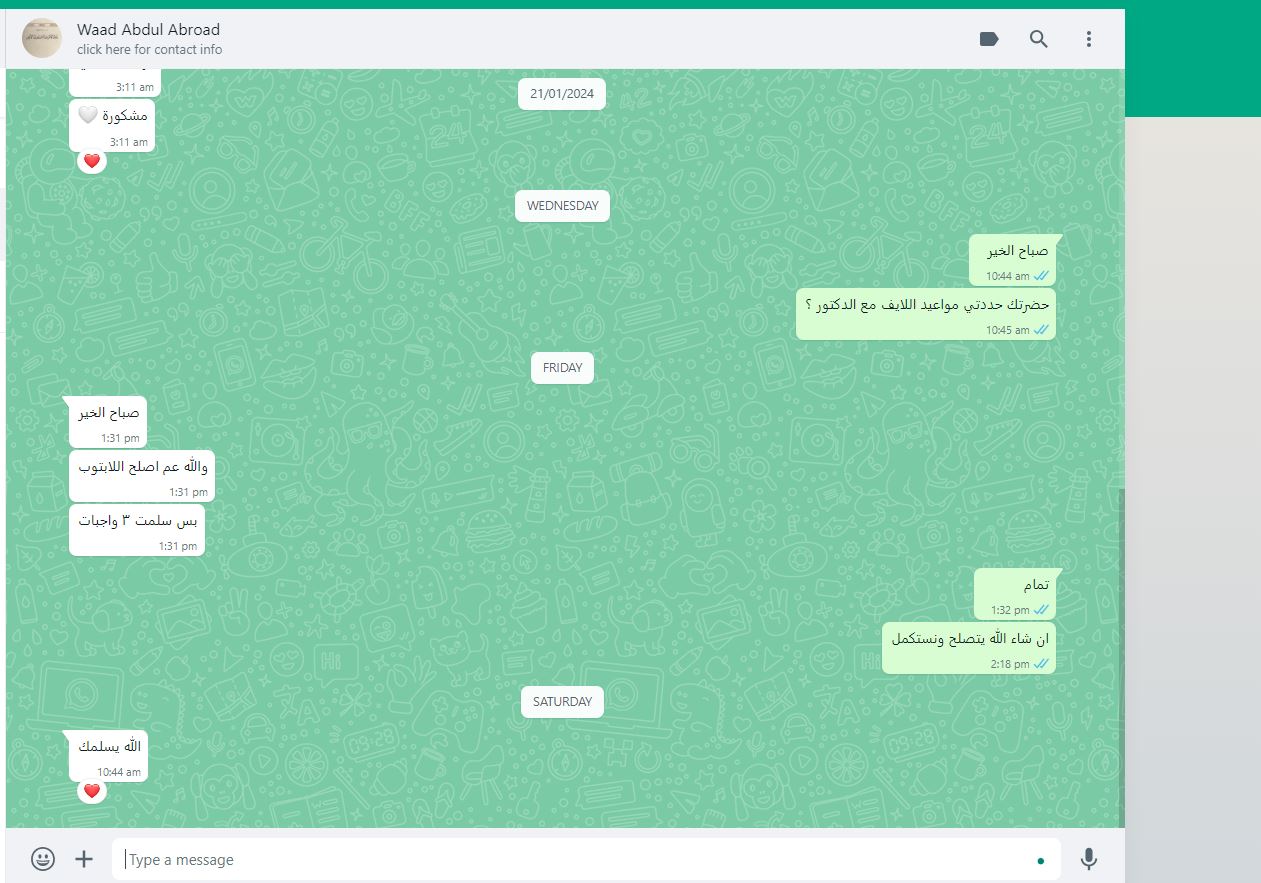
Task: Click the read receipt ticks at 10:45 am
Action: point(1041,330)
